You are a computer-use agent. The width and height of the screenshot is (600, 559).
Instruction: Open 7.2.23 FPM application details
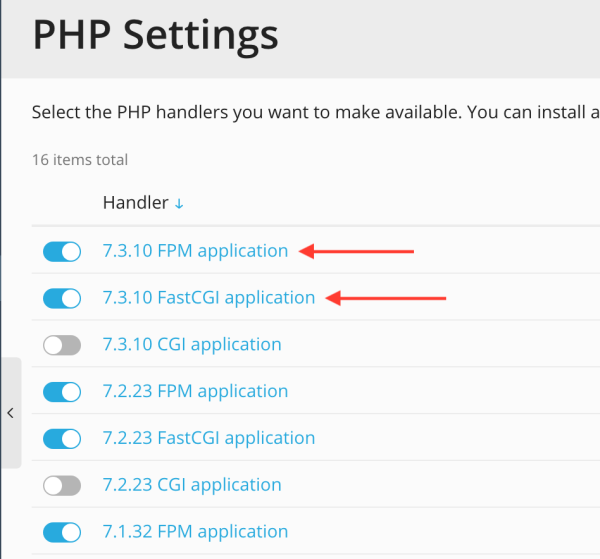195,391
